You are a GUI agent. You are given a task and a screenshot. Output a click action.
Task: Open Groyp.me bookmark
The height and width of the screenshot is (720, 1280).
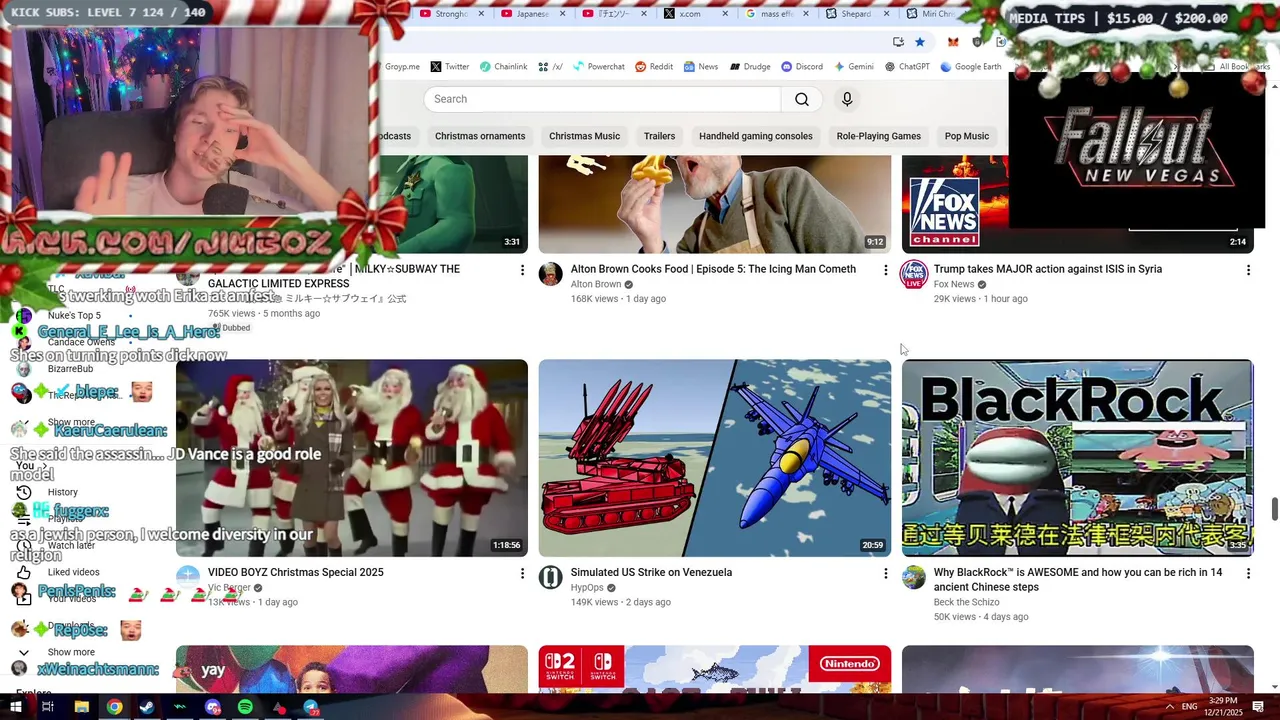click(402, 67)
